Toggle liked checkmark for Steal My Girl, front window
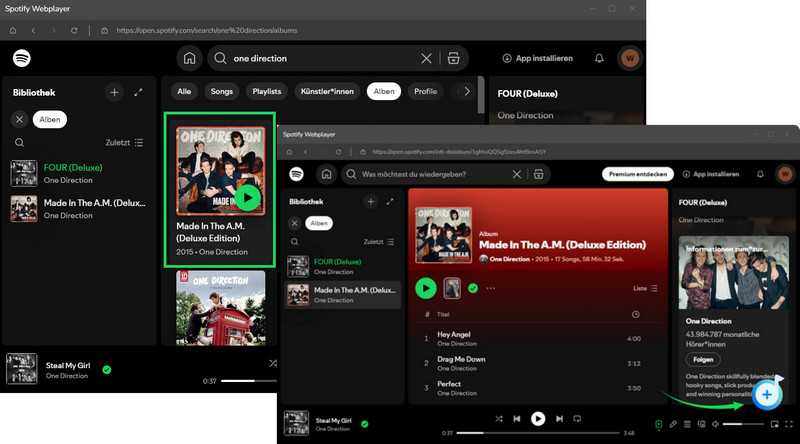 pos(365,424)
